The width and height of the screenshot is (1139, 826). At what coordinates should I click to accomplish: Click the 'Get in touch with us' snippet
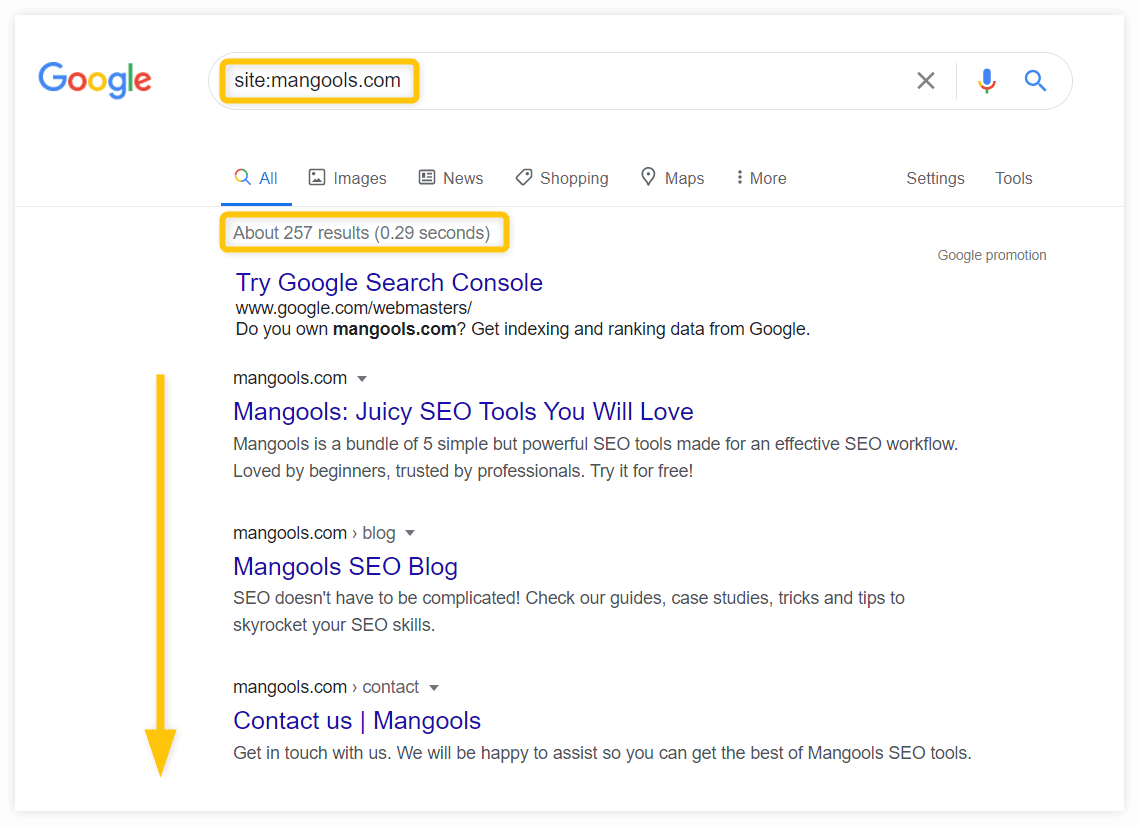coord(602,753)
